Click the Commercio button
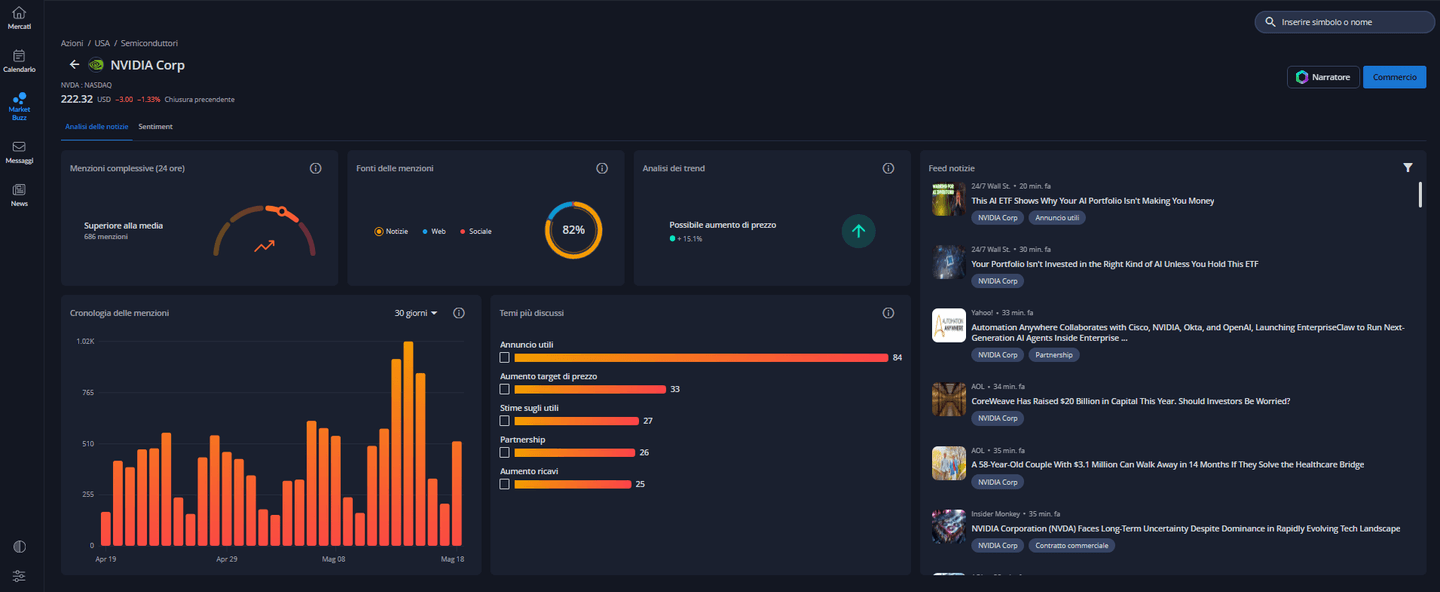Viewport: 1440px width, 592px height. click(1394, 77)
